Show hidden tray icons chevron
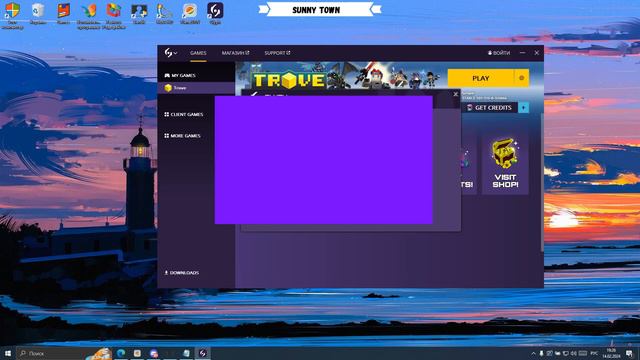 pos(533,353)
